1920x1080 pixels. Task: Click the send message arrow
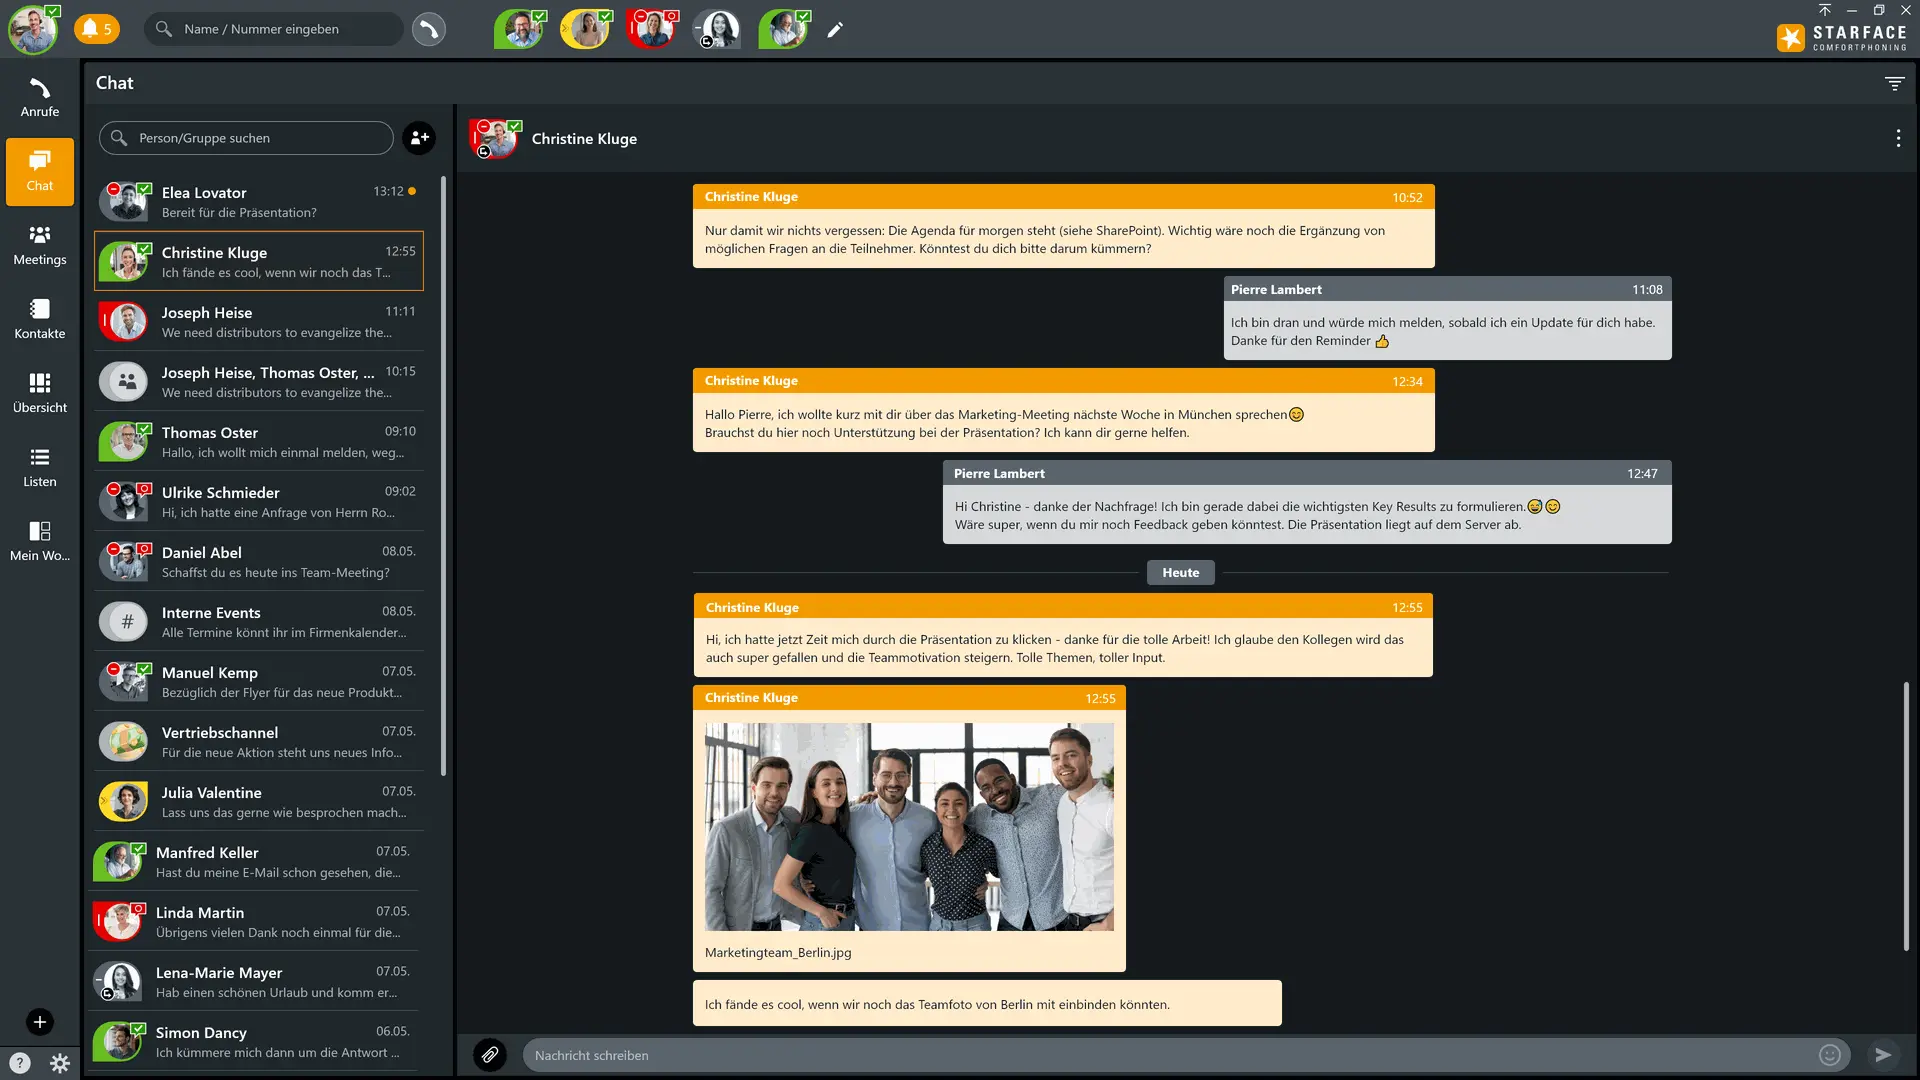tap(1883, 1054)
